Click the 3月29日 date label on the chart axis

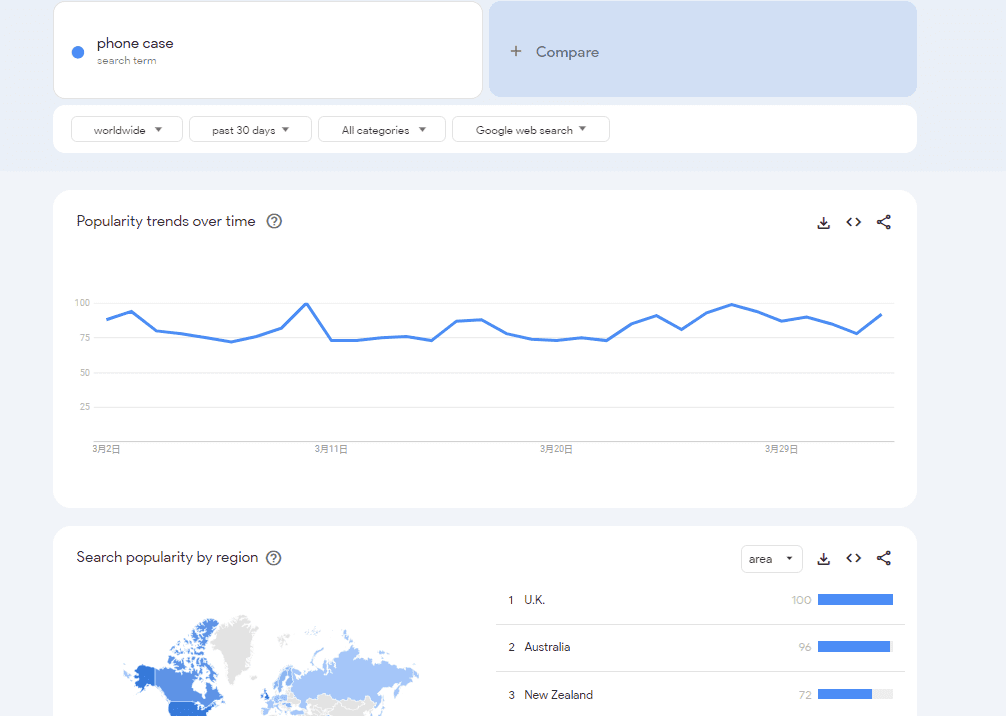pos(781,449)
